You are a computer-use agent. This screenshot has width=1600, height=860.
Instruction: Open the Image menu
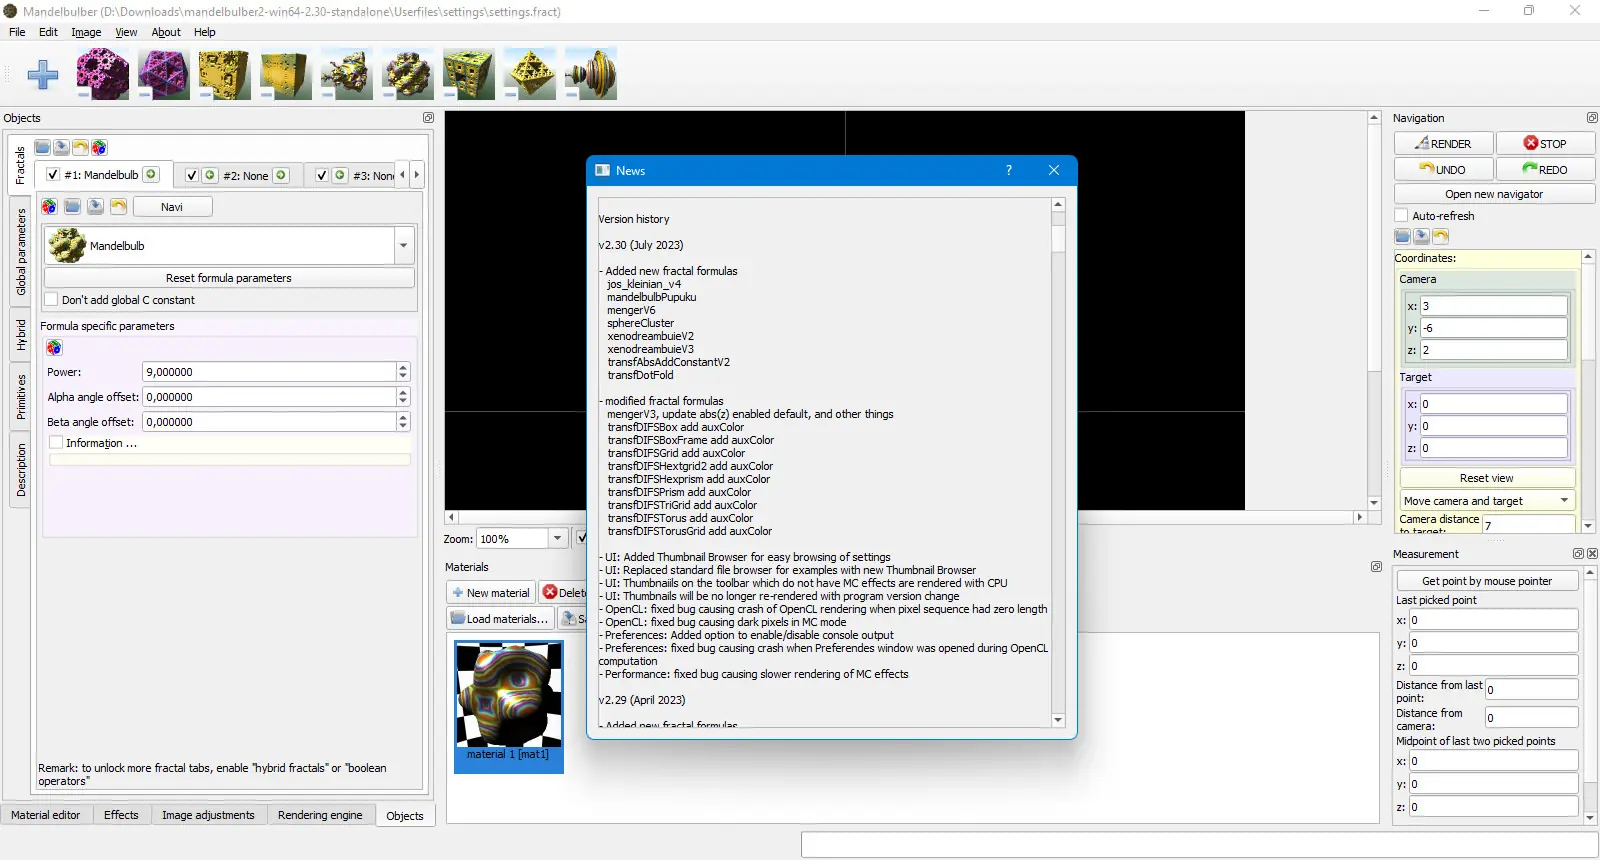pyautogui.click(x=86, y=32)
